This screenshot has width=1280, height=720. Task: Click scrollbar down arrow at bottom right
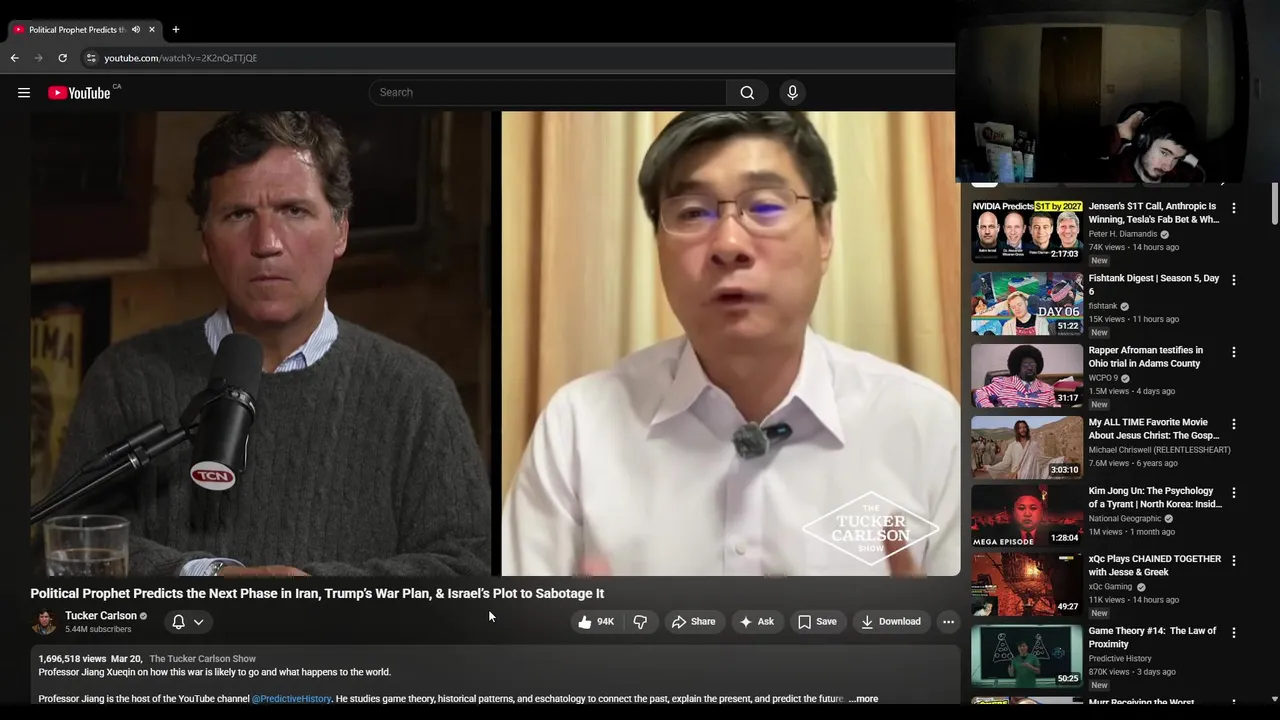point(1275,699)
